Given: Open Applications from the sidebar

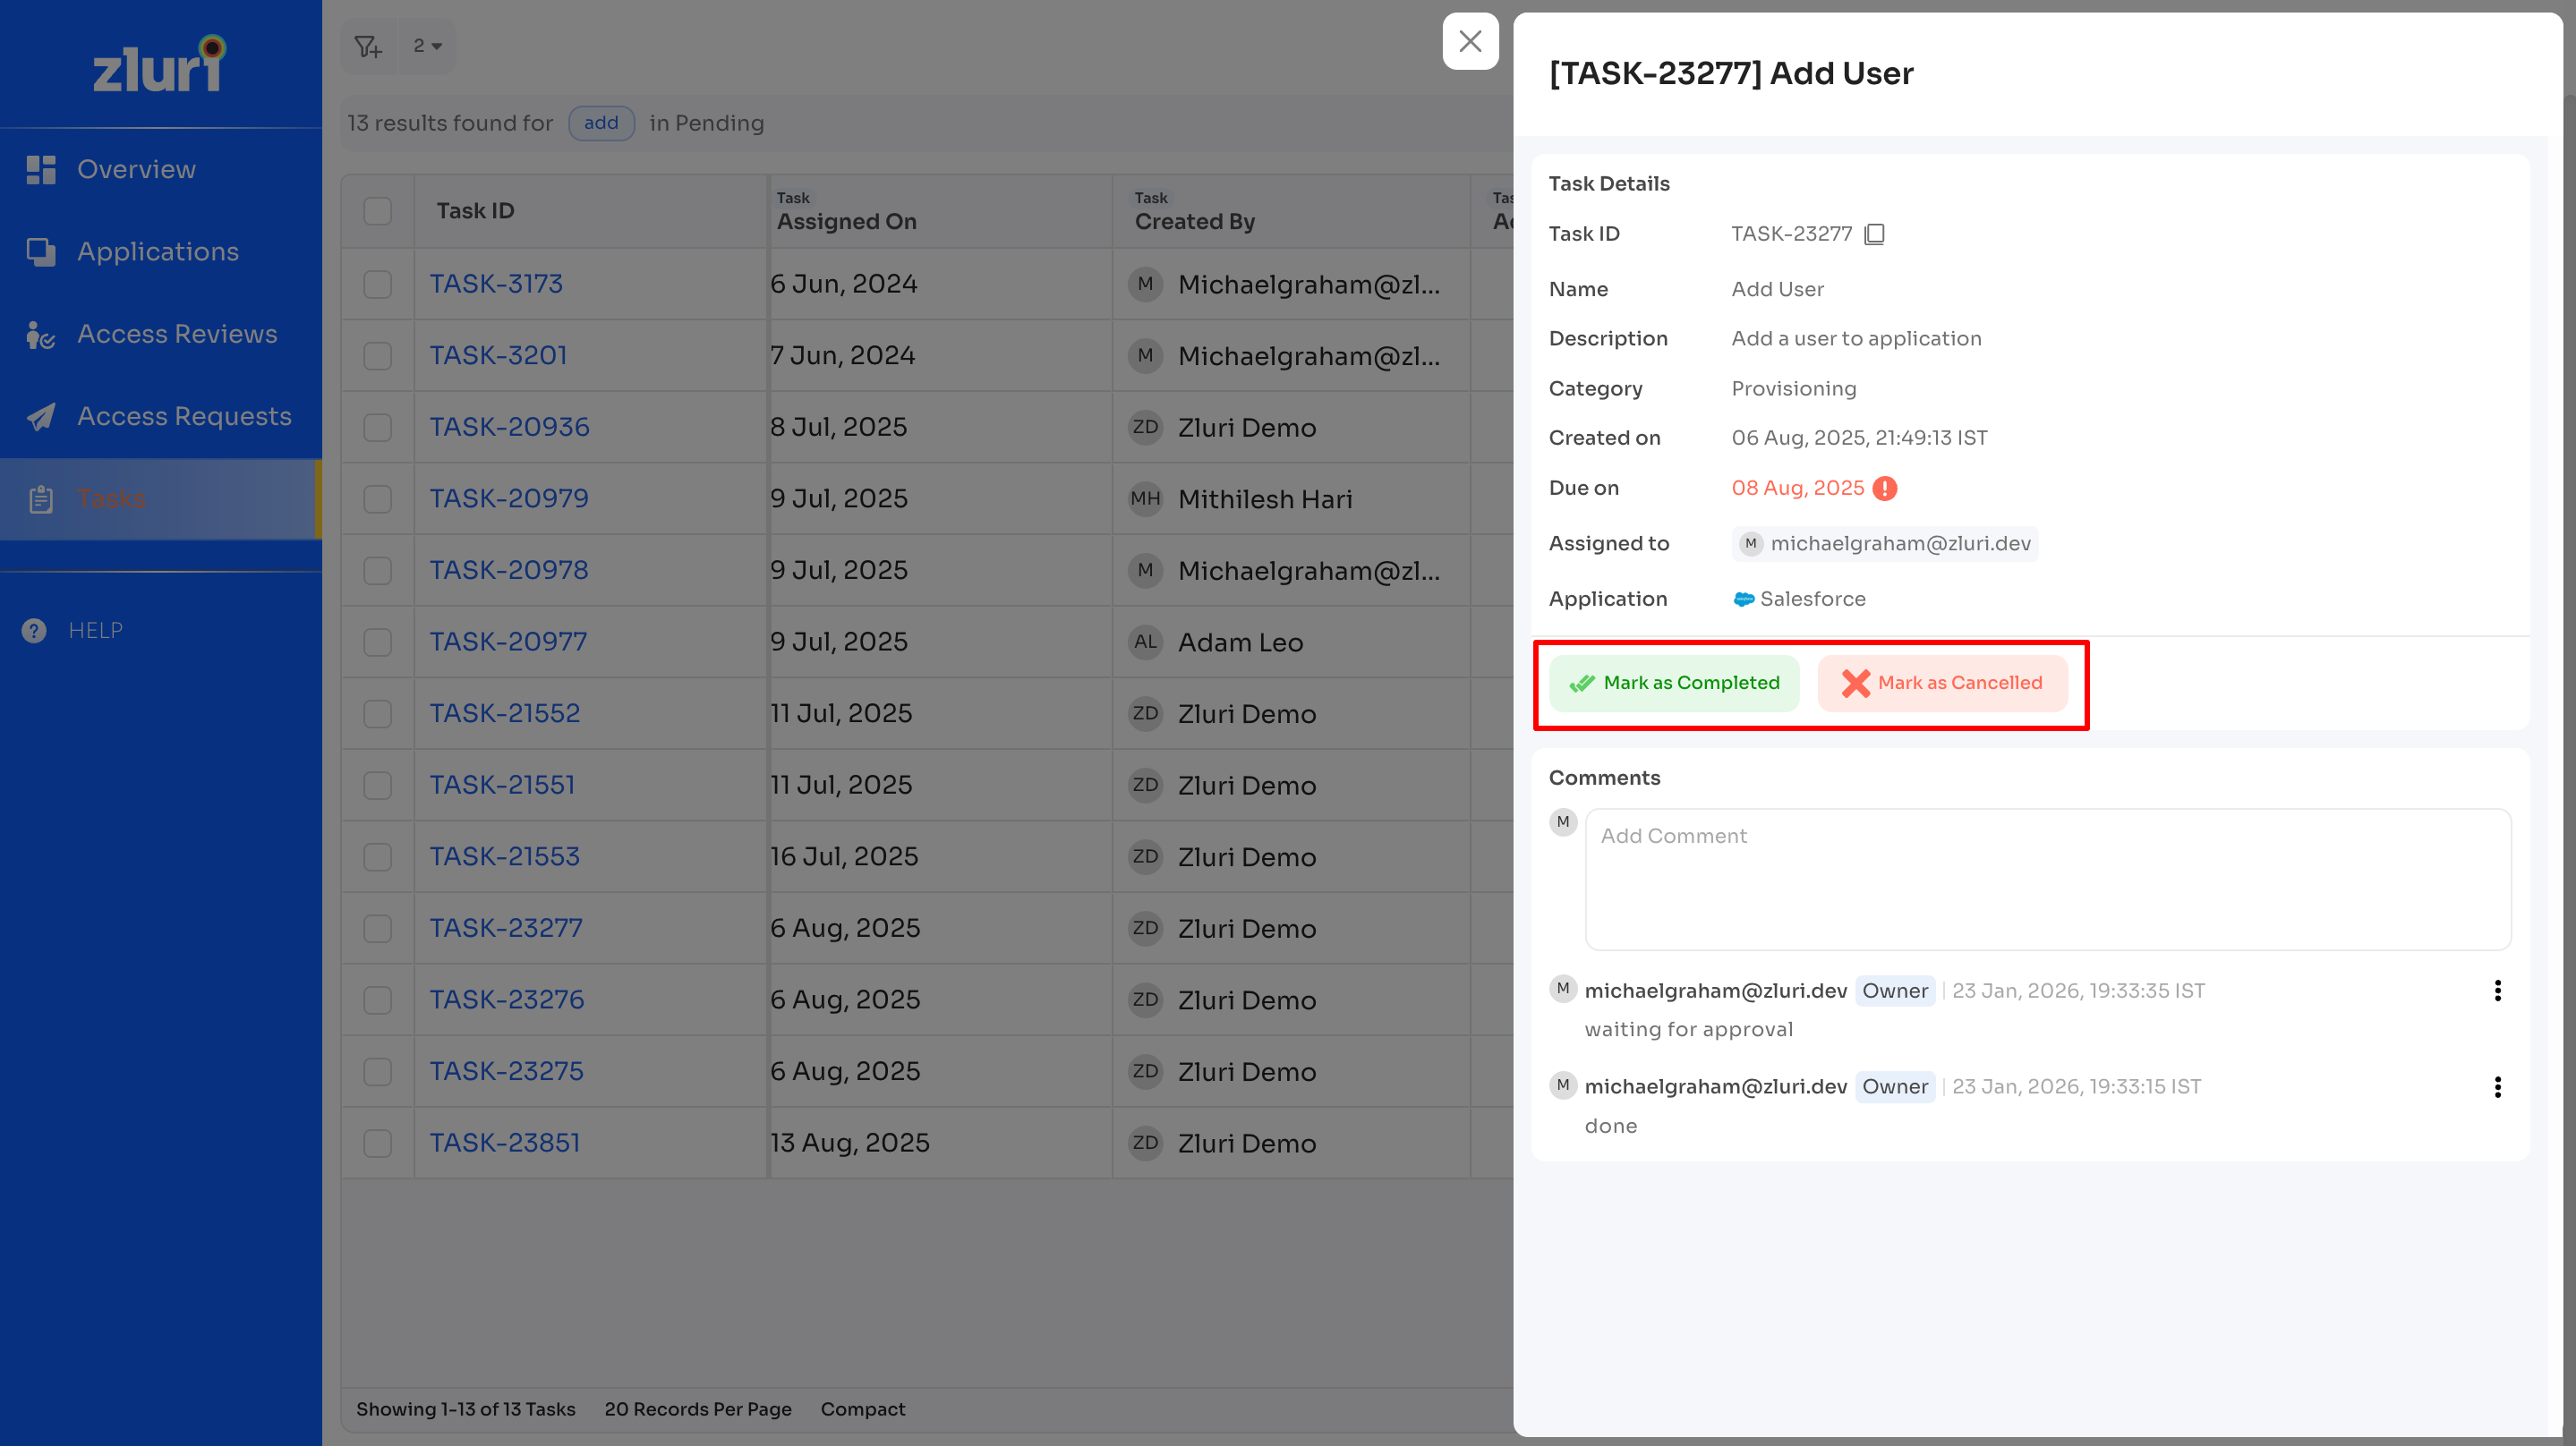Looking at the screenshot, I should (x=160, y=252).
